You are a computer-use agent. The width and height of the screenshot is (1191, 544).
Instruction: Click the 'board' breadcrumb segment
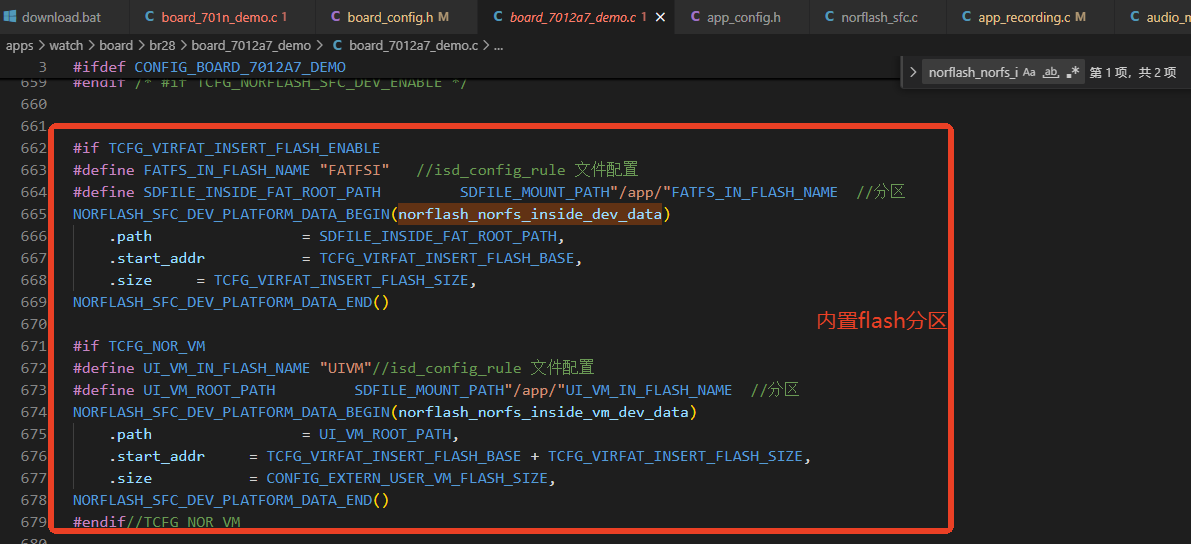116,46
